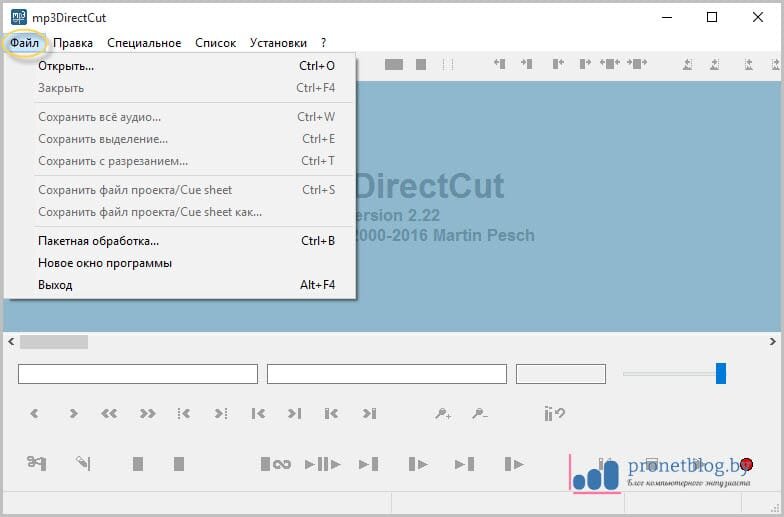Click the small grey field beside volume slider
784x517 pixels.
click(561, 374)
